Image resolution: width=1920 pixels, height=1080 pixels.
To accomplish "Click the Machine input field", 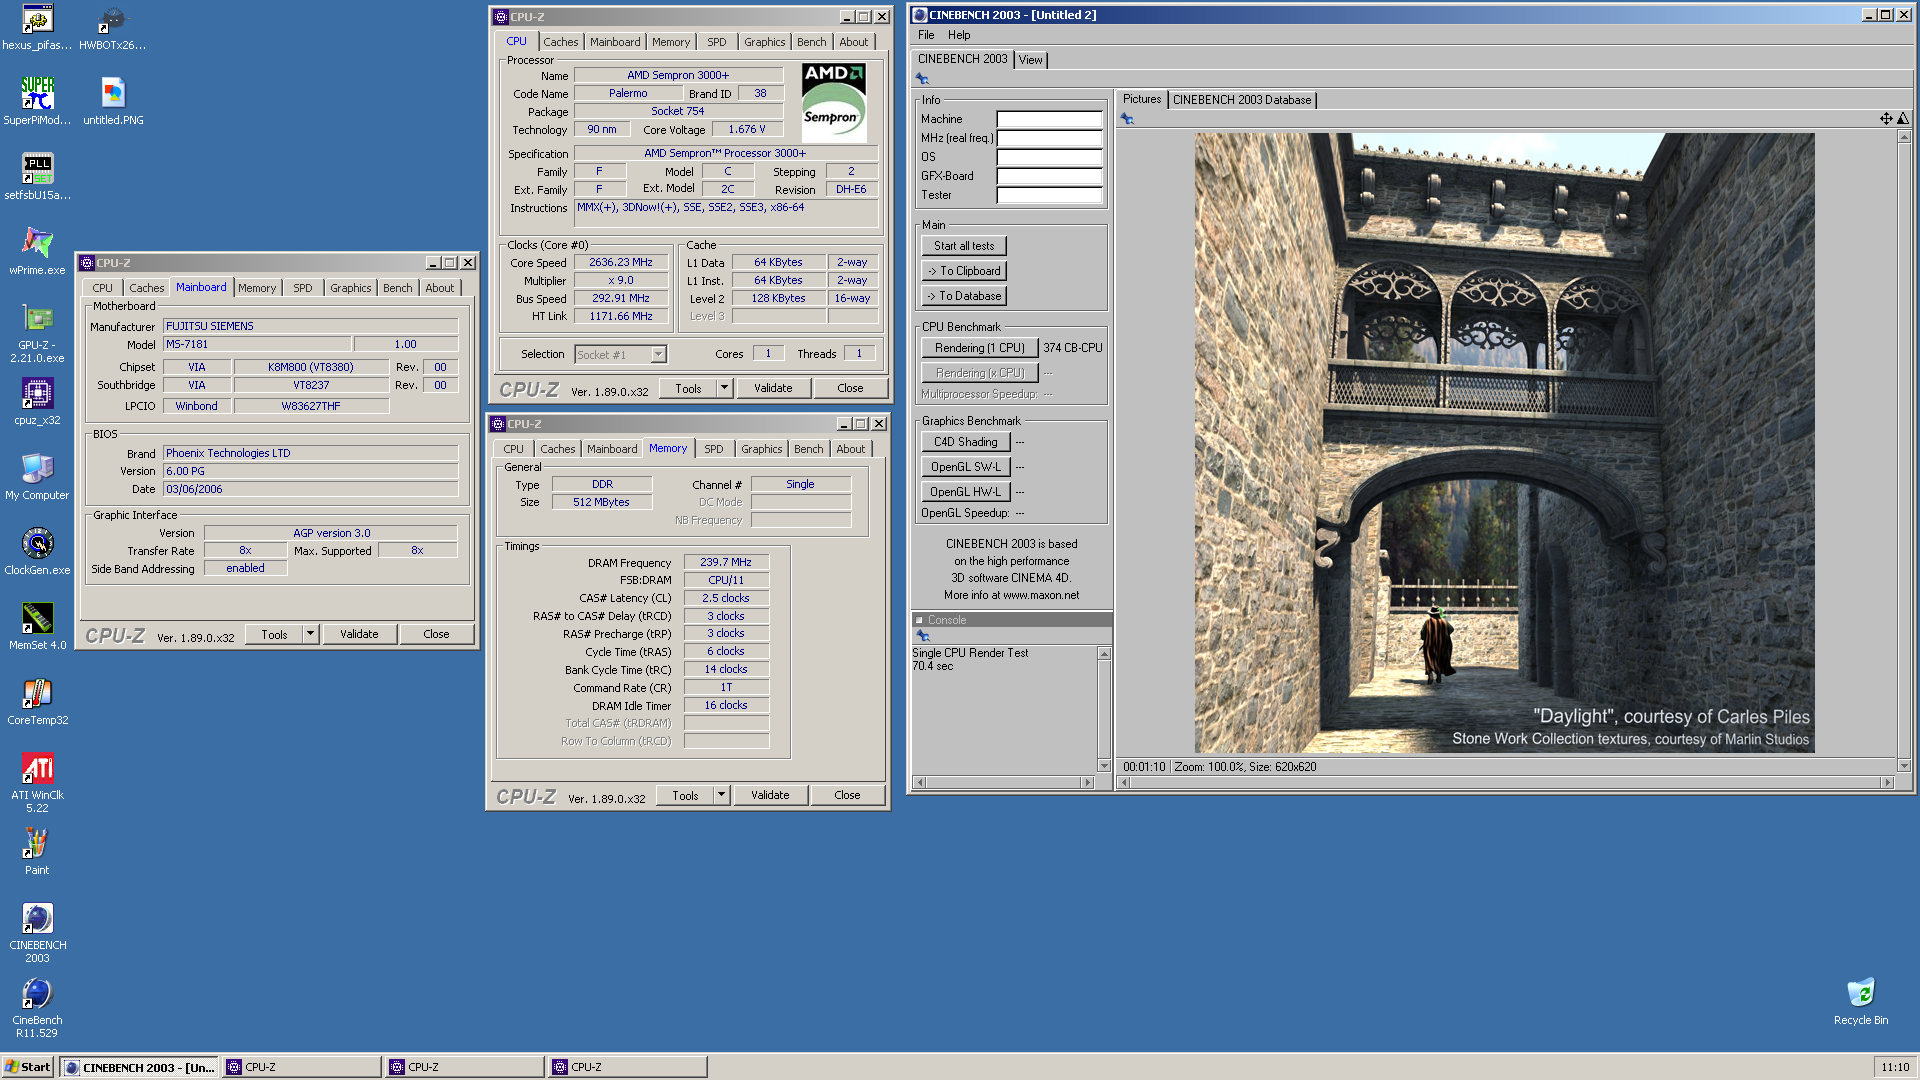I will pos(1049,119).
